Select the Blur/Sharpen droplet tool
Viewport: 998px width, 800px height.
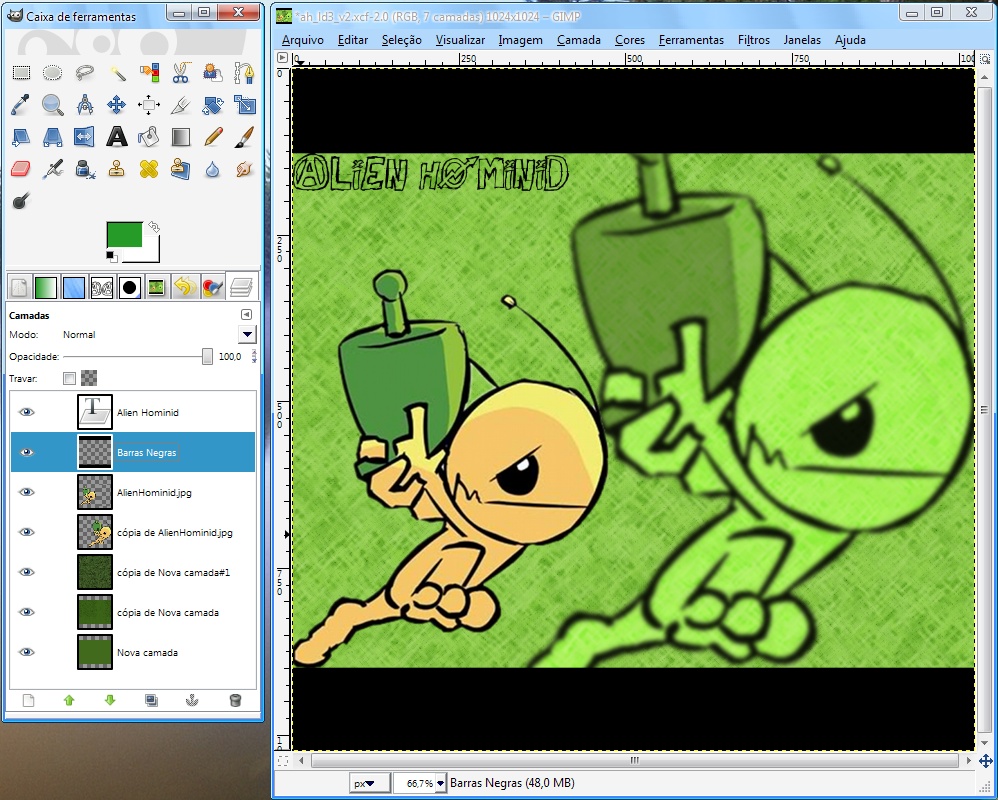pyautogui.click(x=213, y=169)
